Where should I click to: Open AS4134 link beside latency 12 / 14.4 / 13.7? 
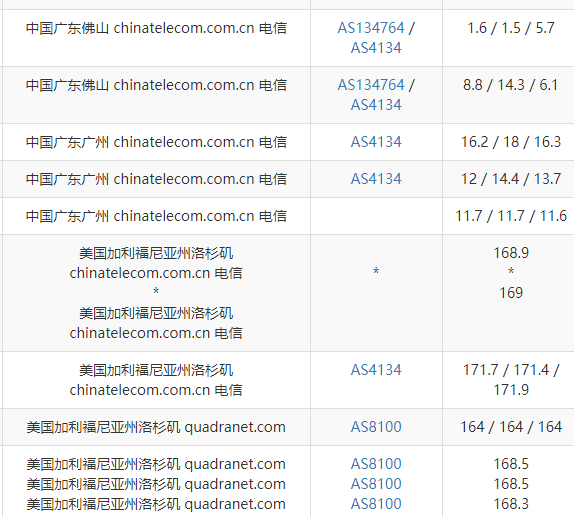(376, 179)
